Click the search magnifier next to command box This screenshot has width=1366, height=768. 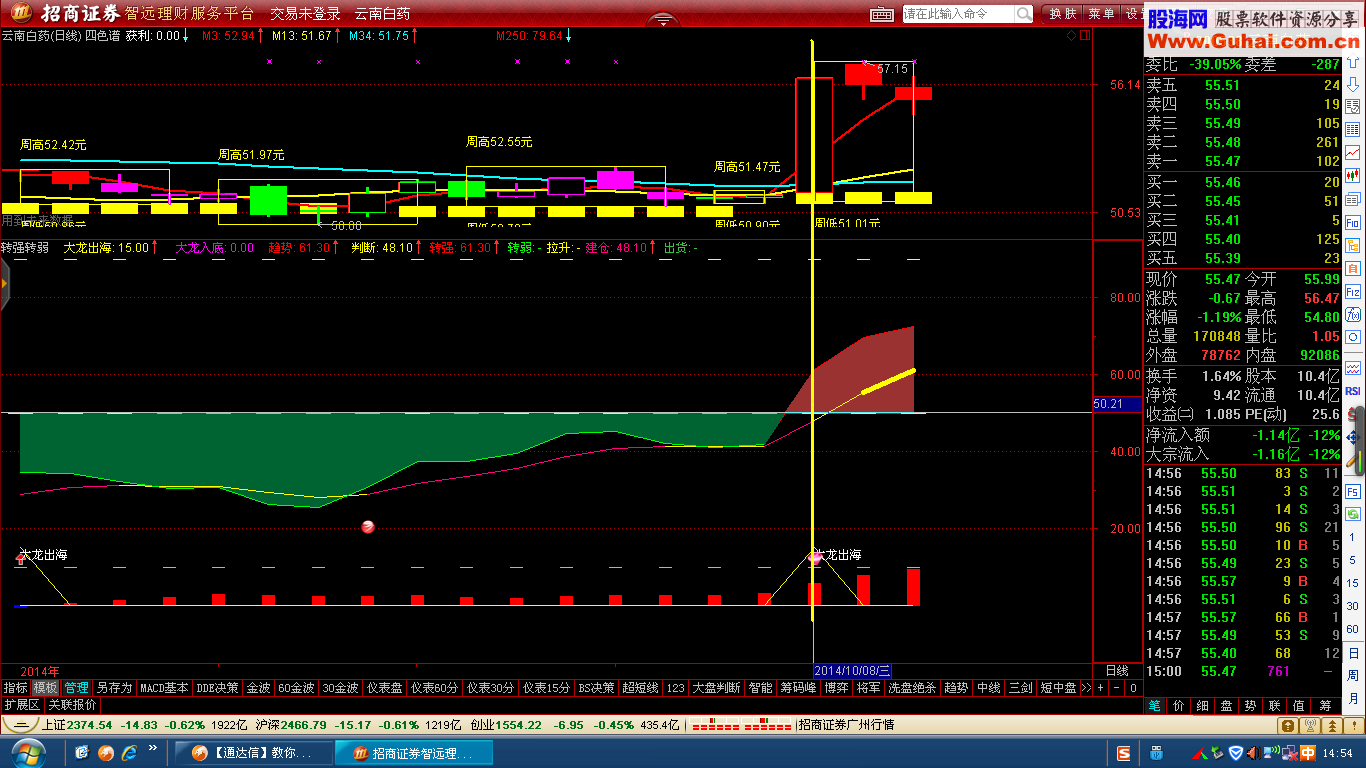point(1023,14)
